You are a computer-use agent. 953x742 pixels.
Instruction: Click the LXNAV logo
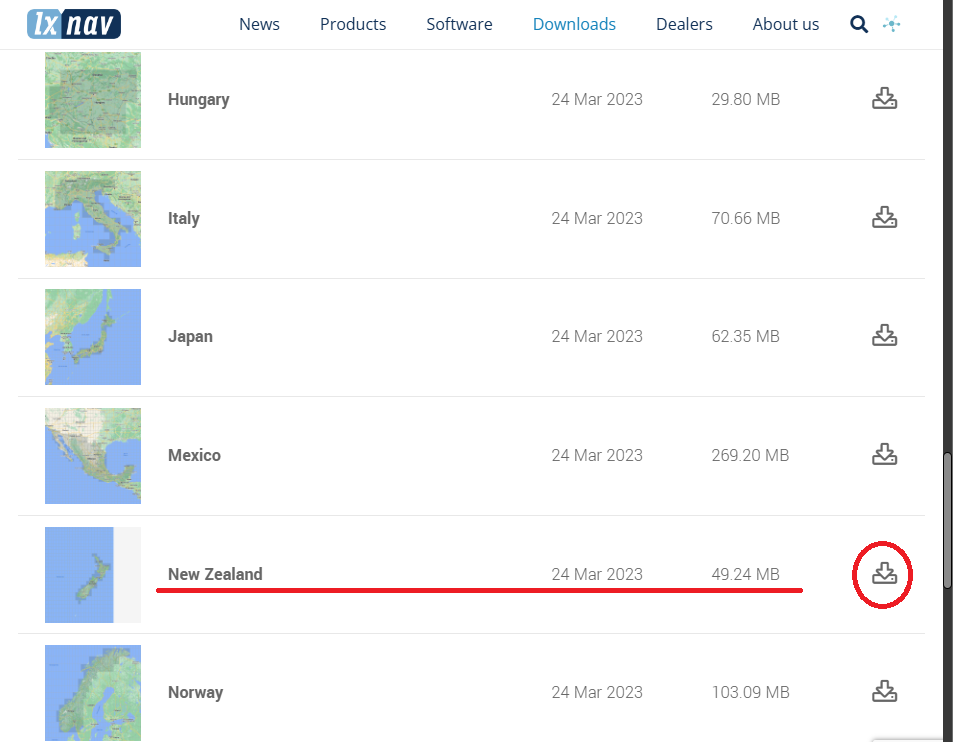74,24
